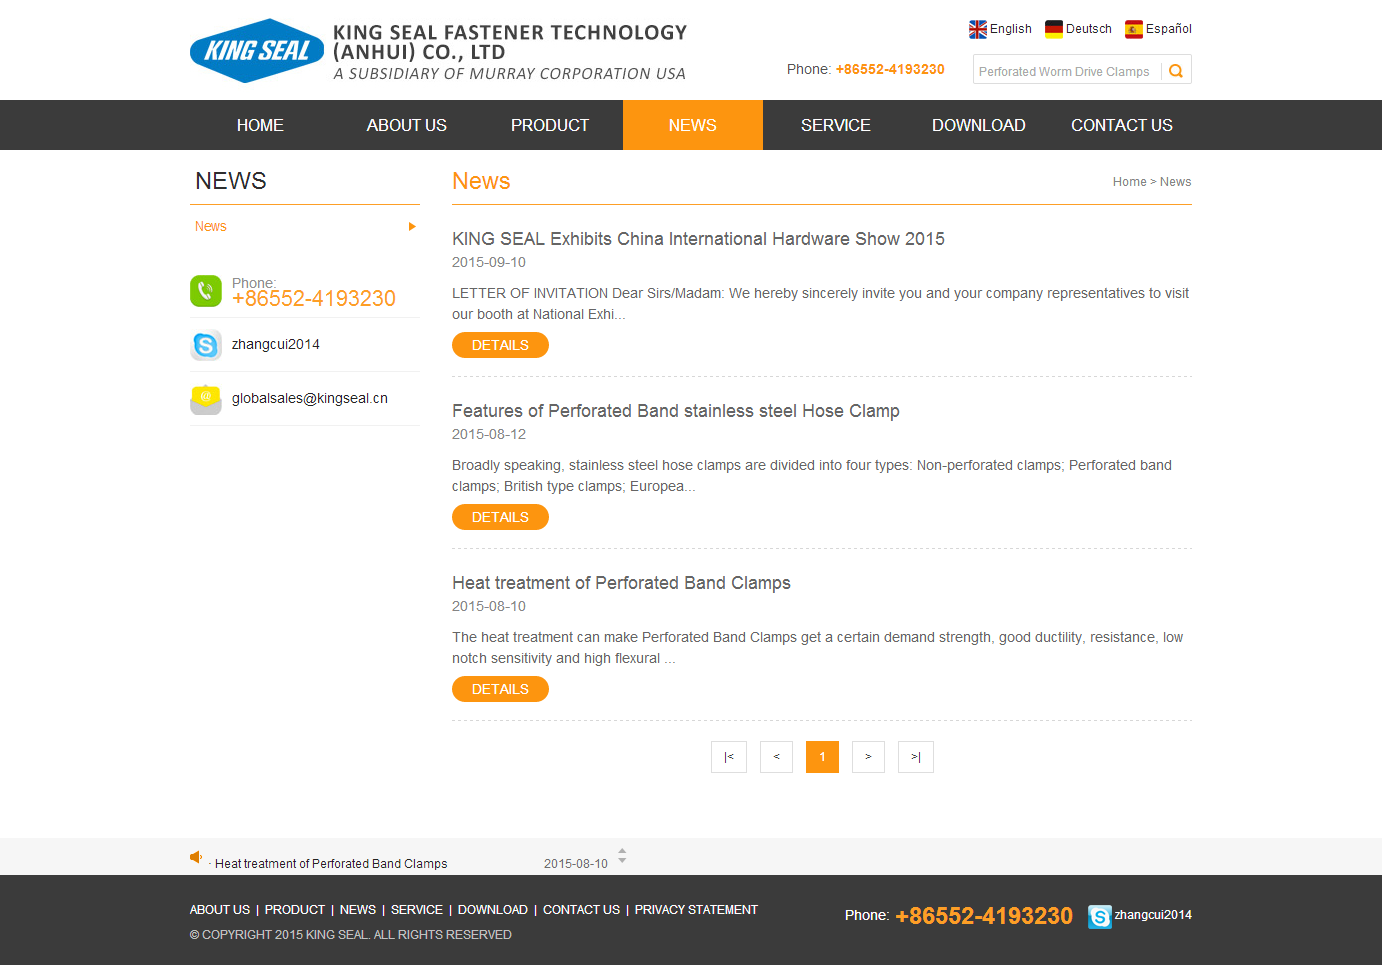Open DETAILS for China Hardware Show article
This screenshot has width=1382, height=965.
tap(500, 345)
